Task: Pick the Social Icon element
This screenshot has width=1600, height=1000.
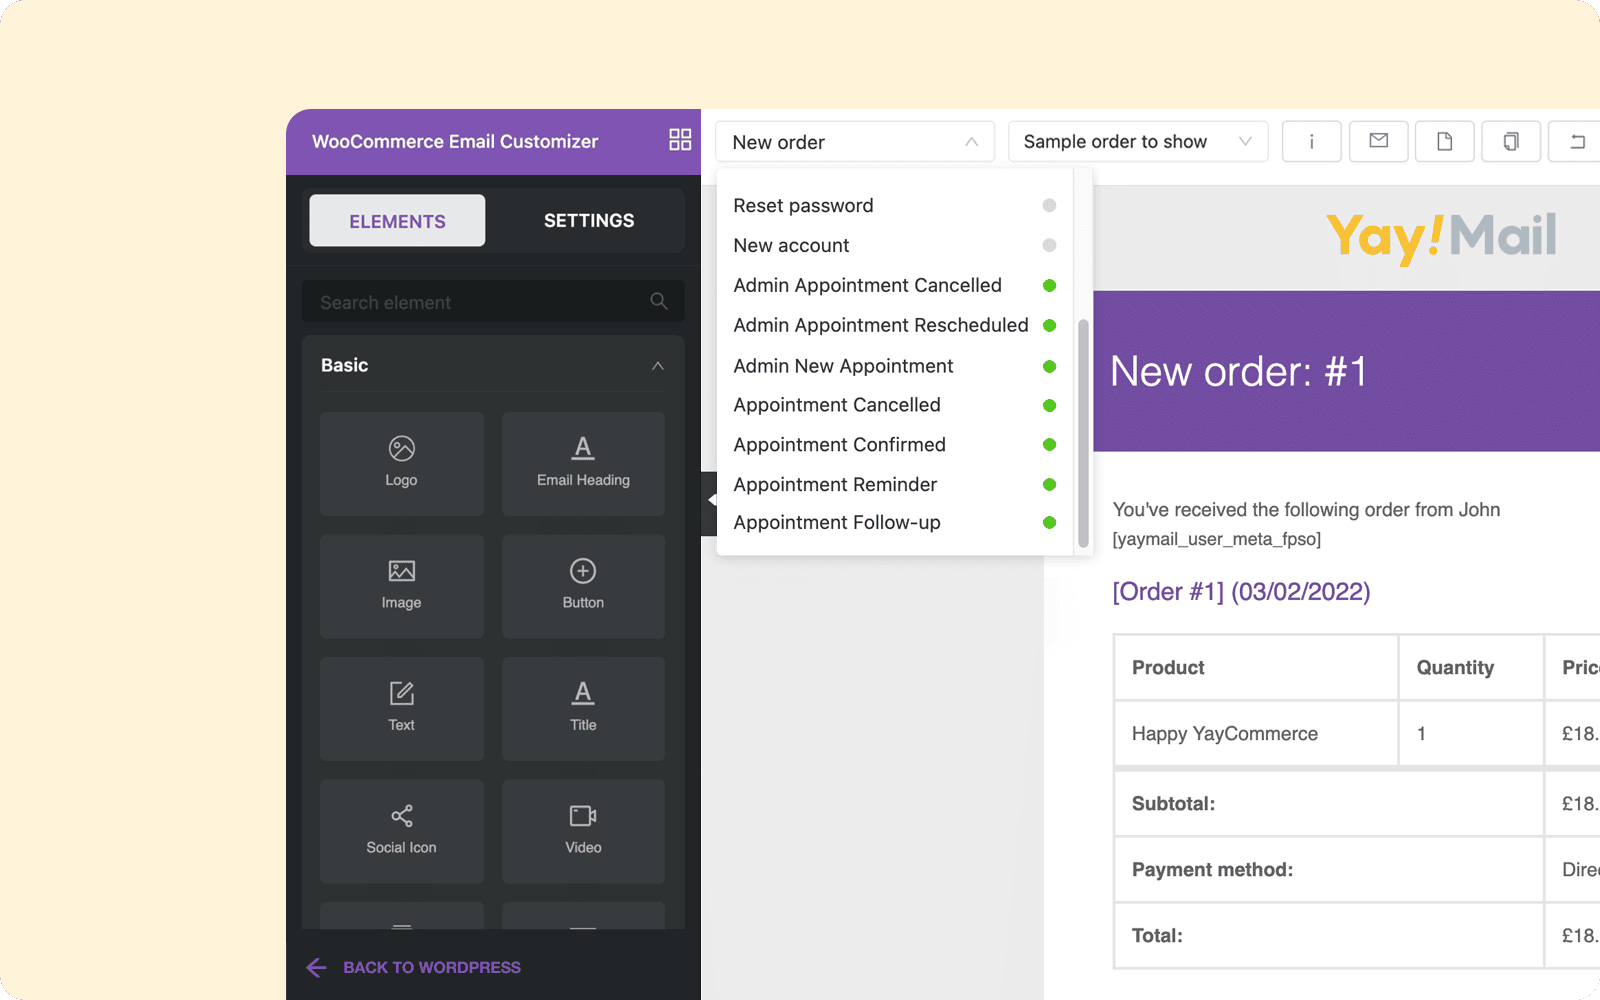Action: (x=402, y=831)
